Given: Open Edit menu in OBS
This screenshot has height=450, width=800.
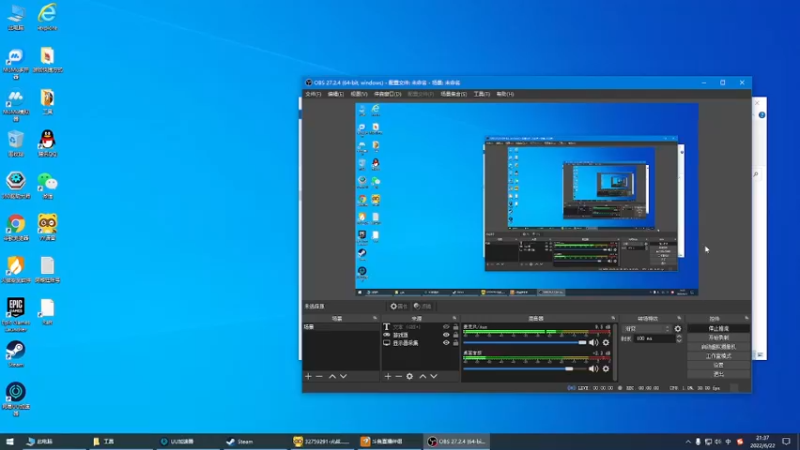Looking at the screenshot, I should click(x=336, y=94).
